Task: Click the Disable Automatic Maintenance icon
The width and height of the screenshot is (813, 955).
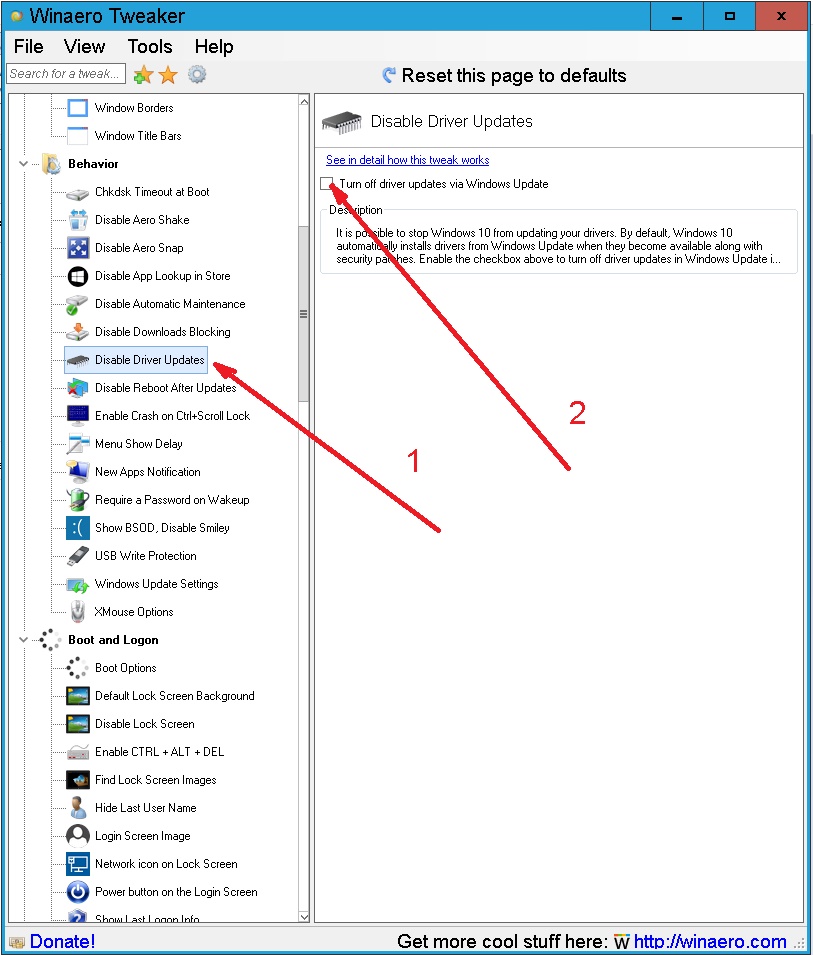Action: tap(77, 304)
